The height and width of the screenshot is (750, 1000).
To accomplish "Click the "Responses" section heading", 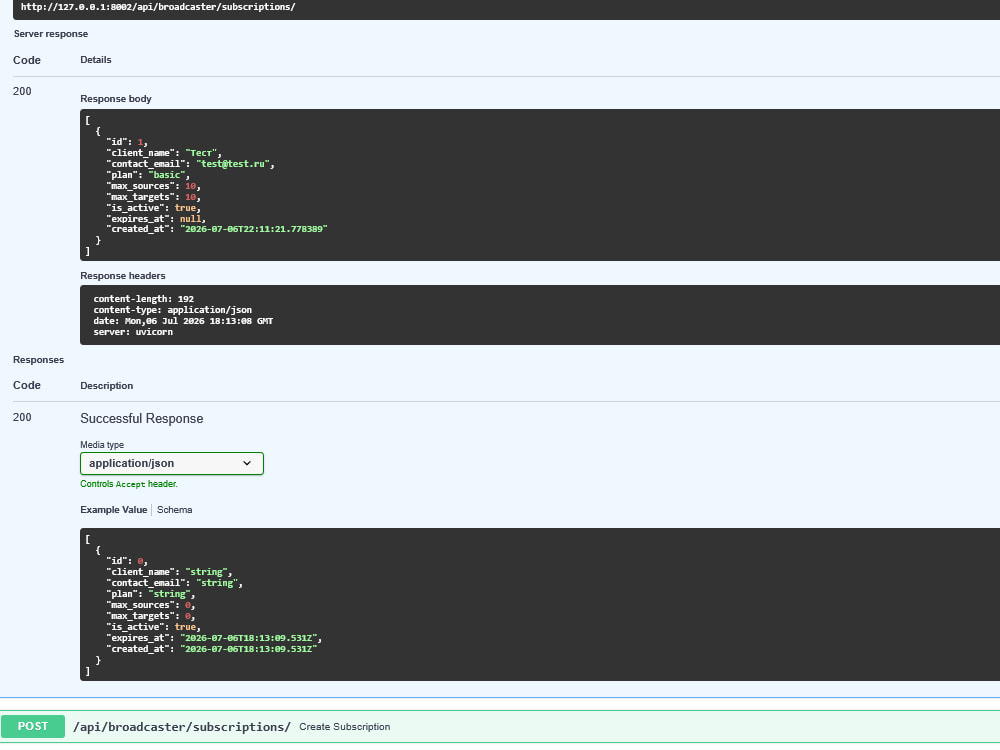I will (38, 360).
